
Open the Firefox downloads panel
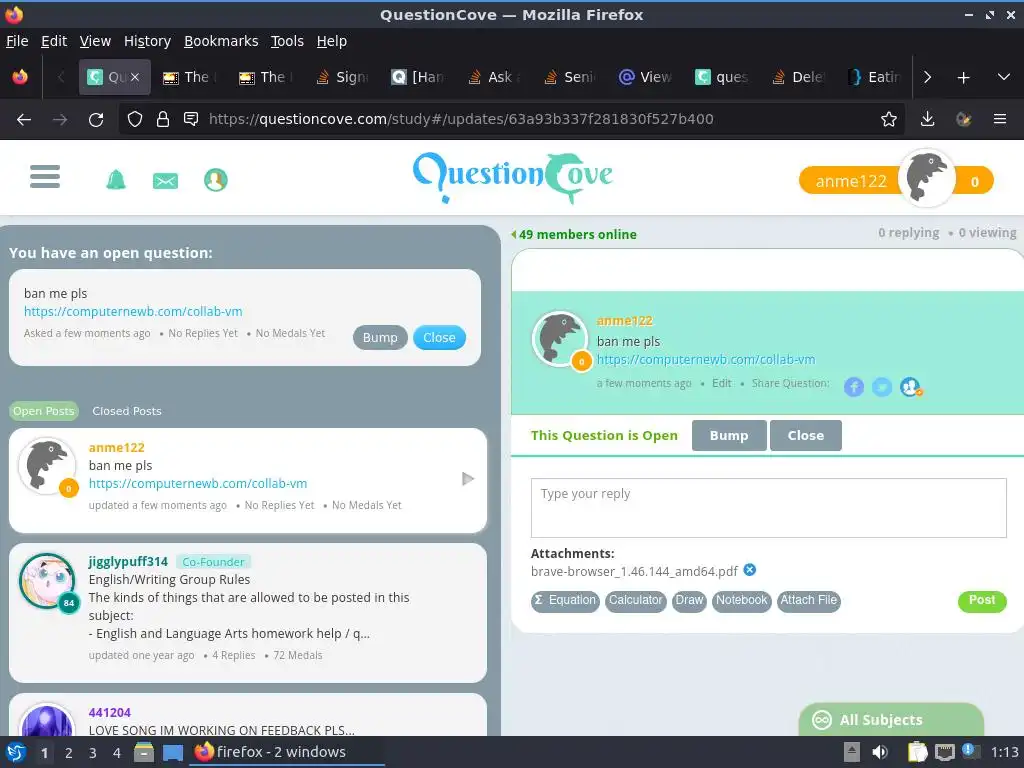pos(927,120)
